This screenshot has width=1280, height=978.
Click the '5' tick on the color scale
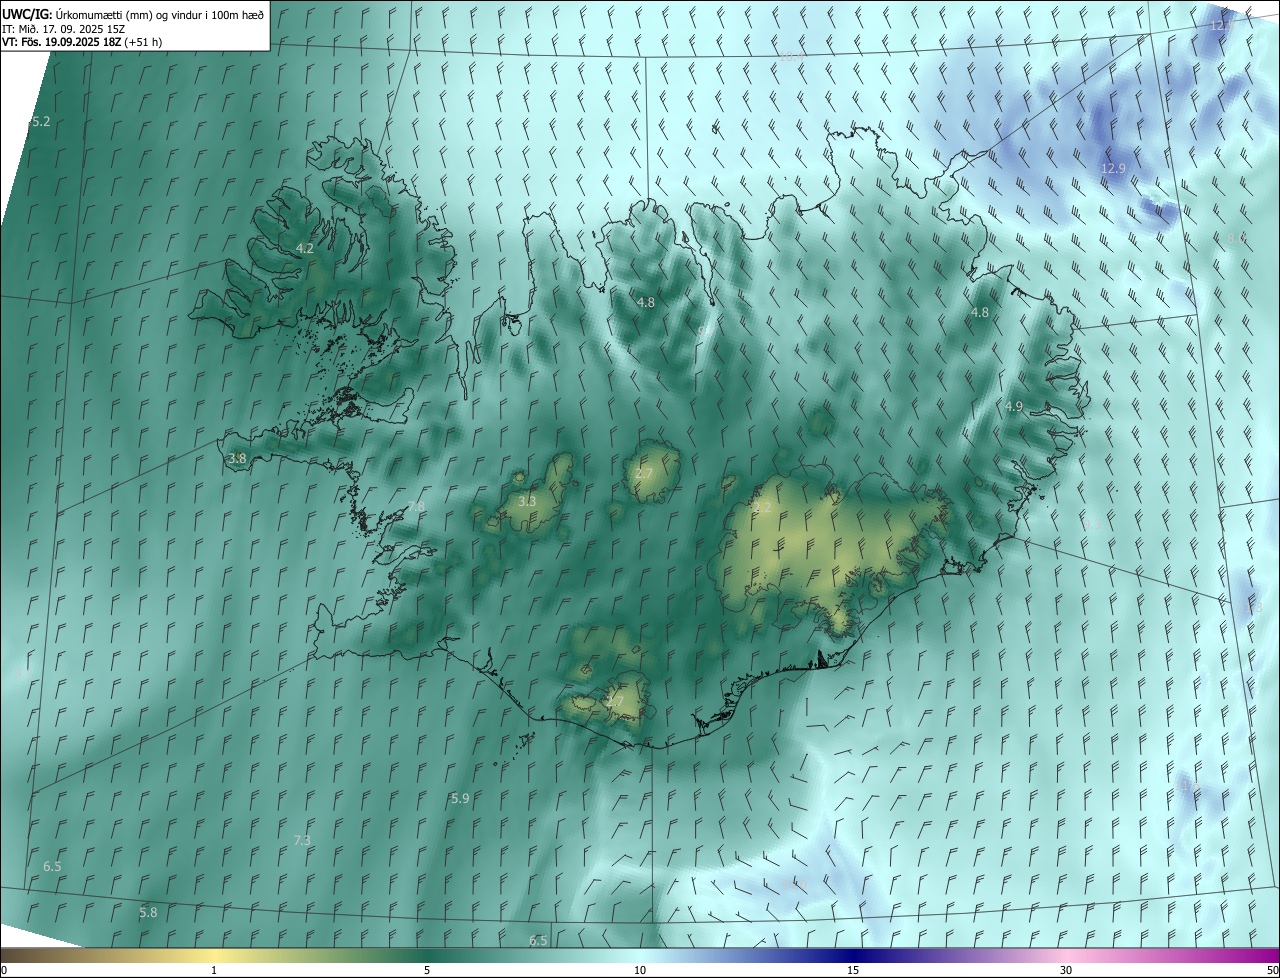[427, 970]
